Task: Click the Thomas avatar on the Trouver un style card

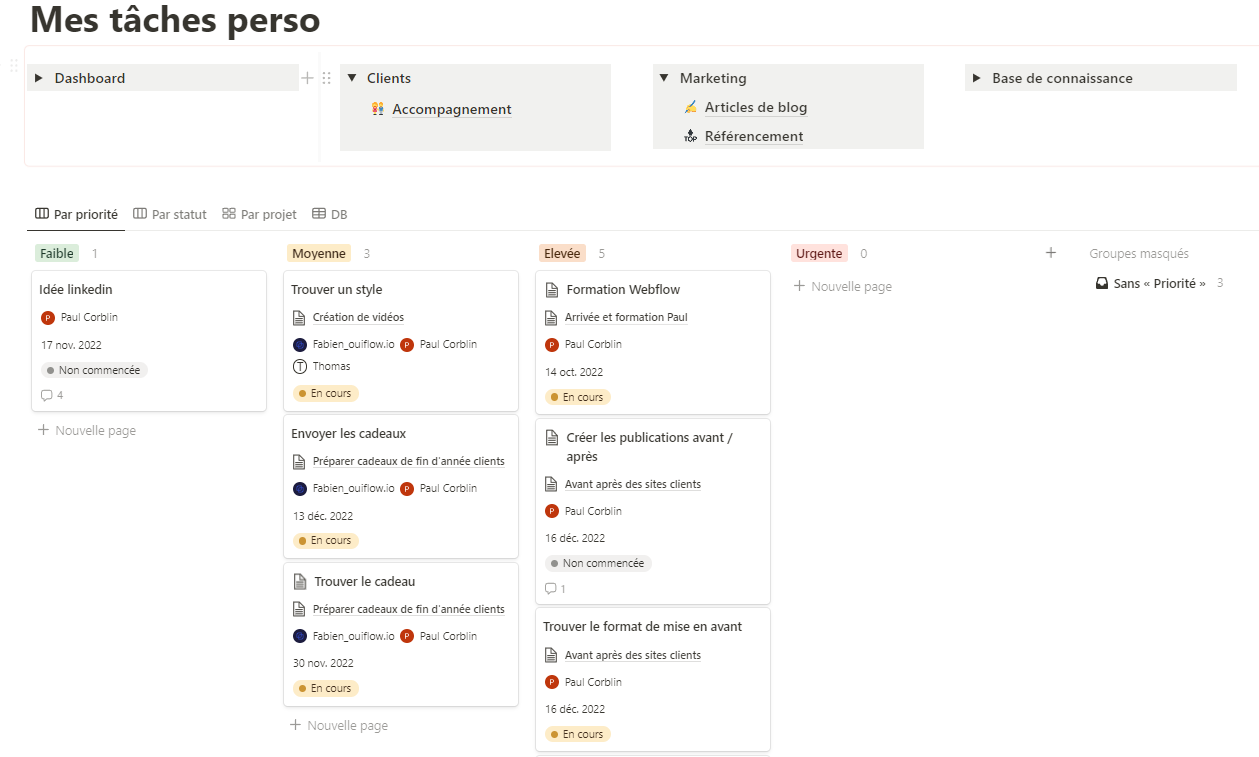Action: pos(302,366)
